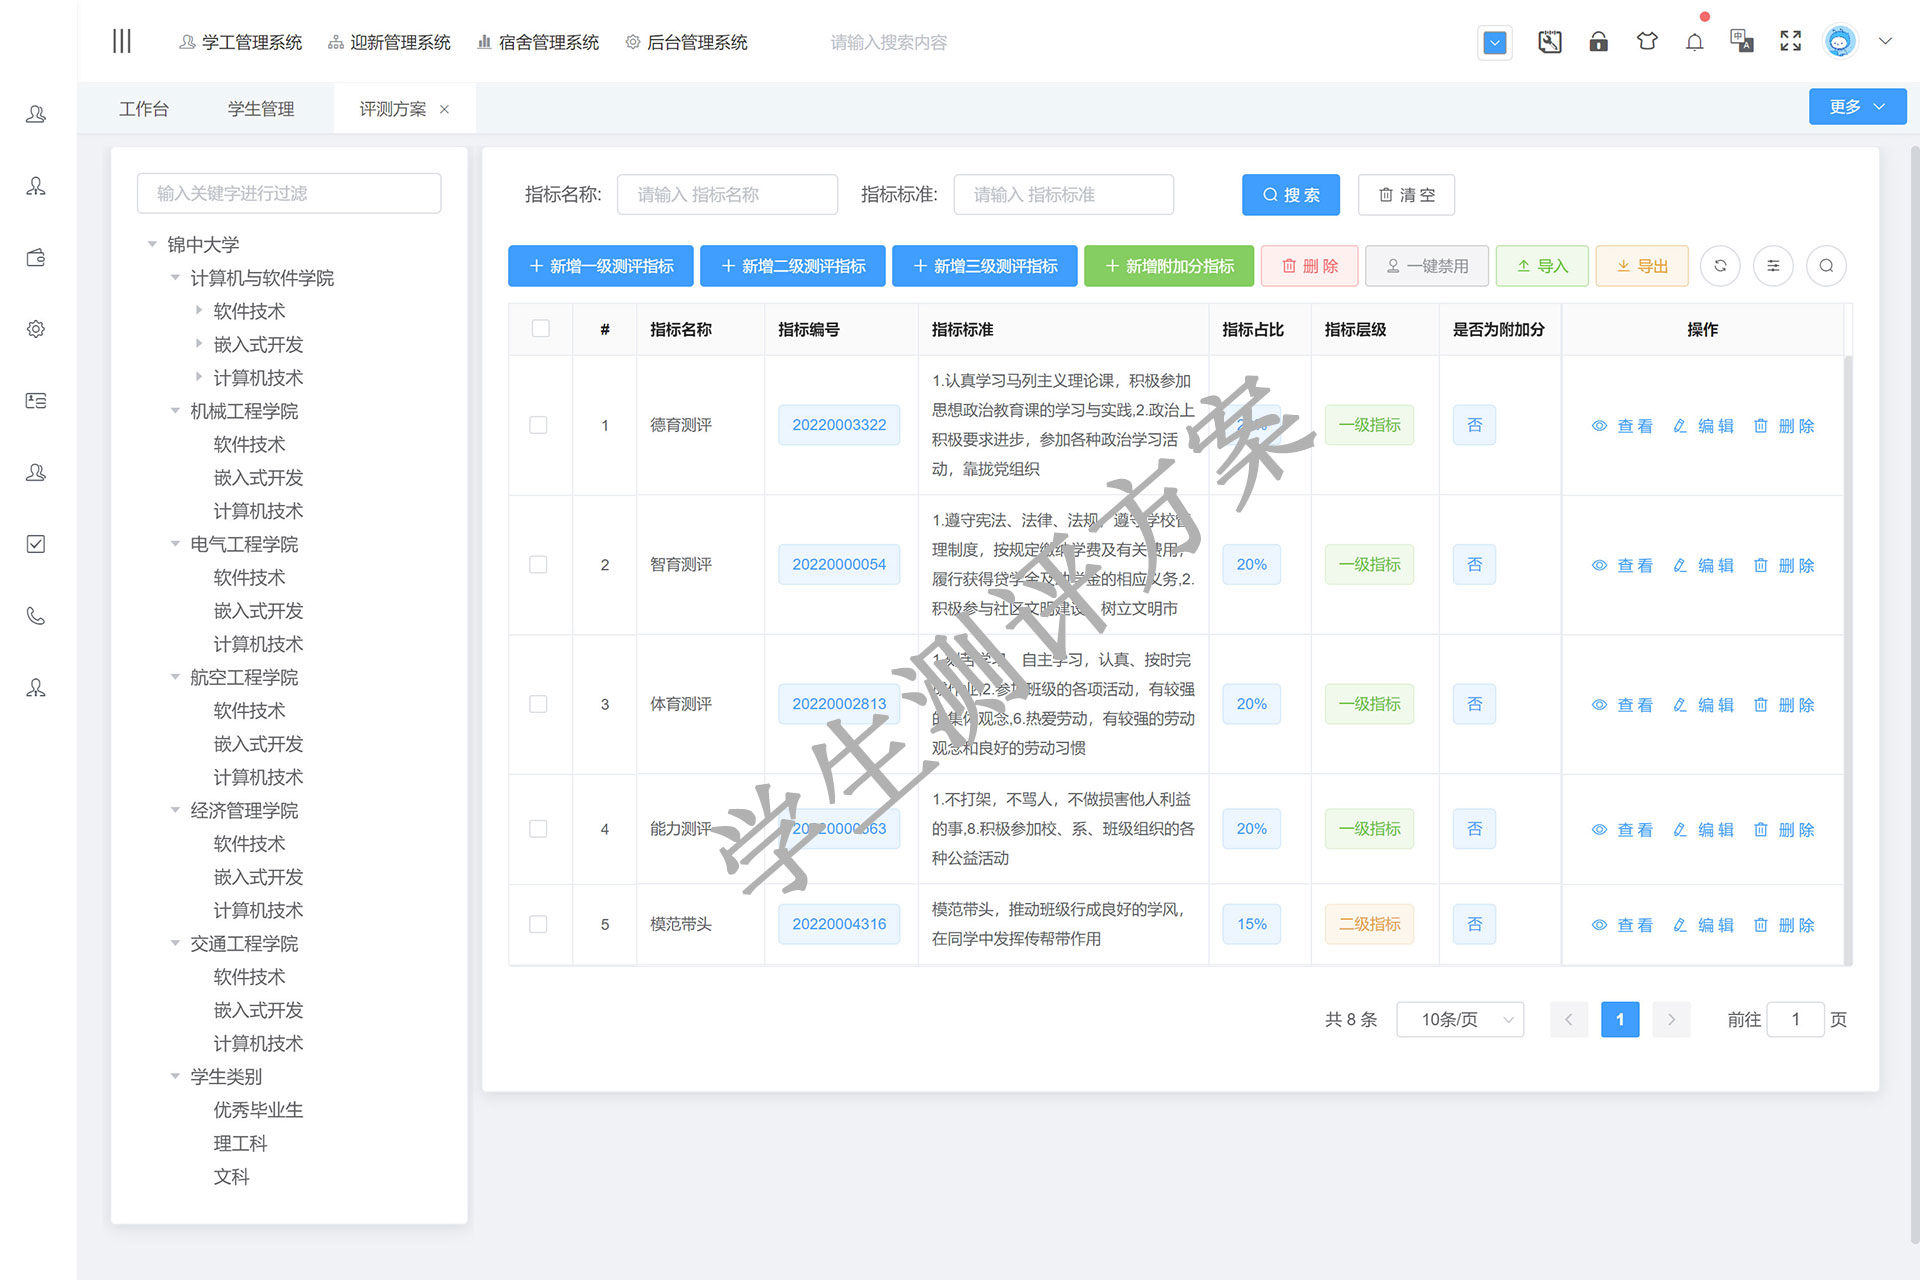1920x1280 pixels.
Task: Click the settings gear in left sidebar
Action: point(36,329)
